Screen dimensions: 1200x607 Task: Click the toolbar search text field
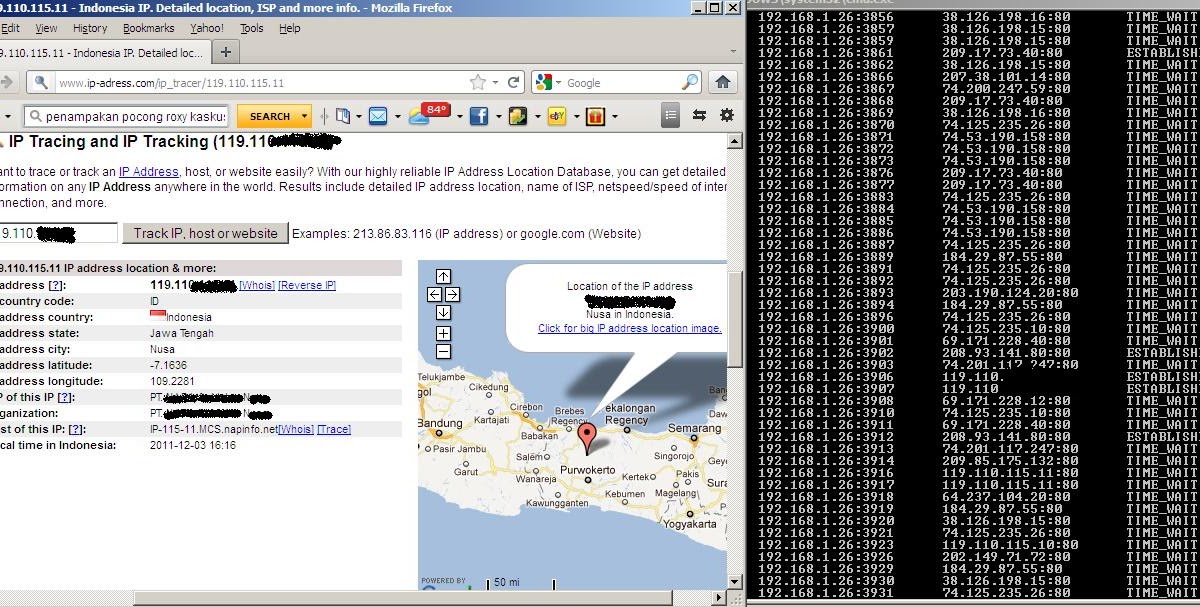[127, 116]
